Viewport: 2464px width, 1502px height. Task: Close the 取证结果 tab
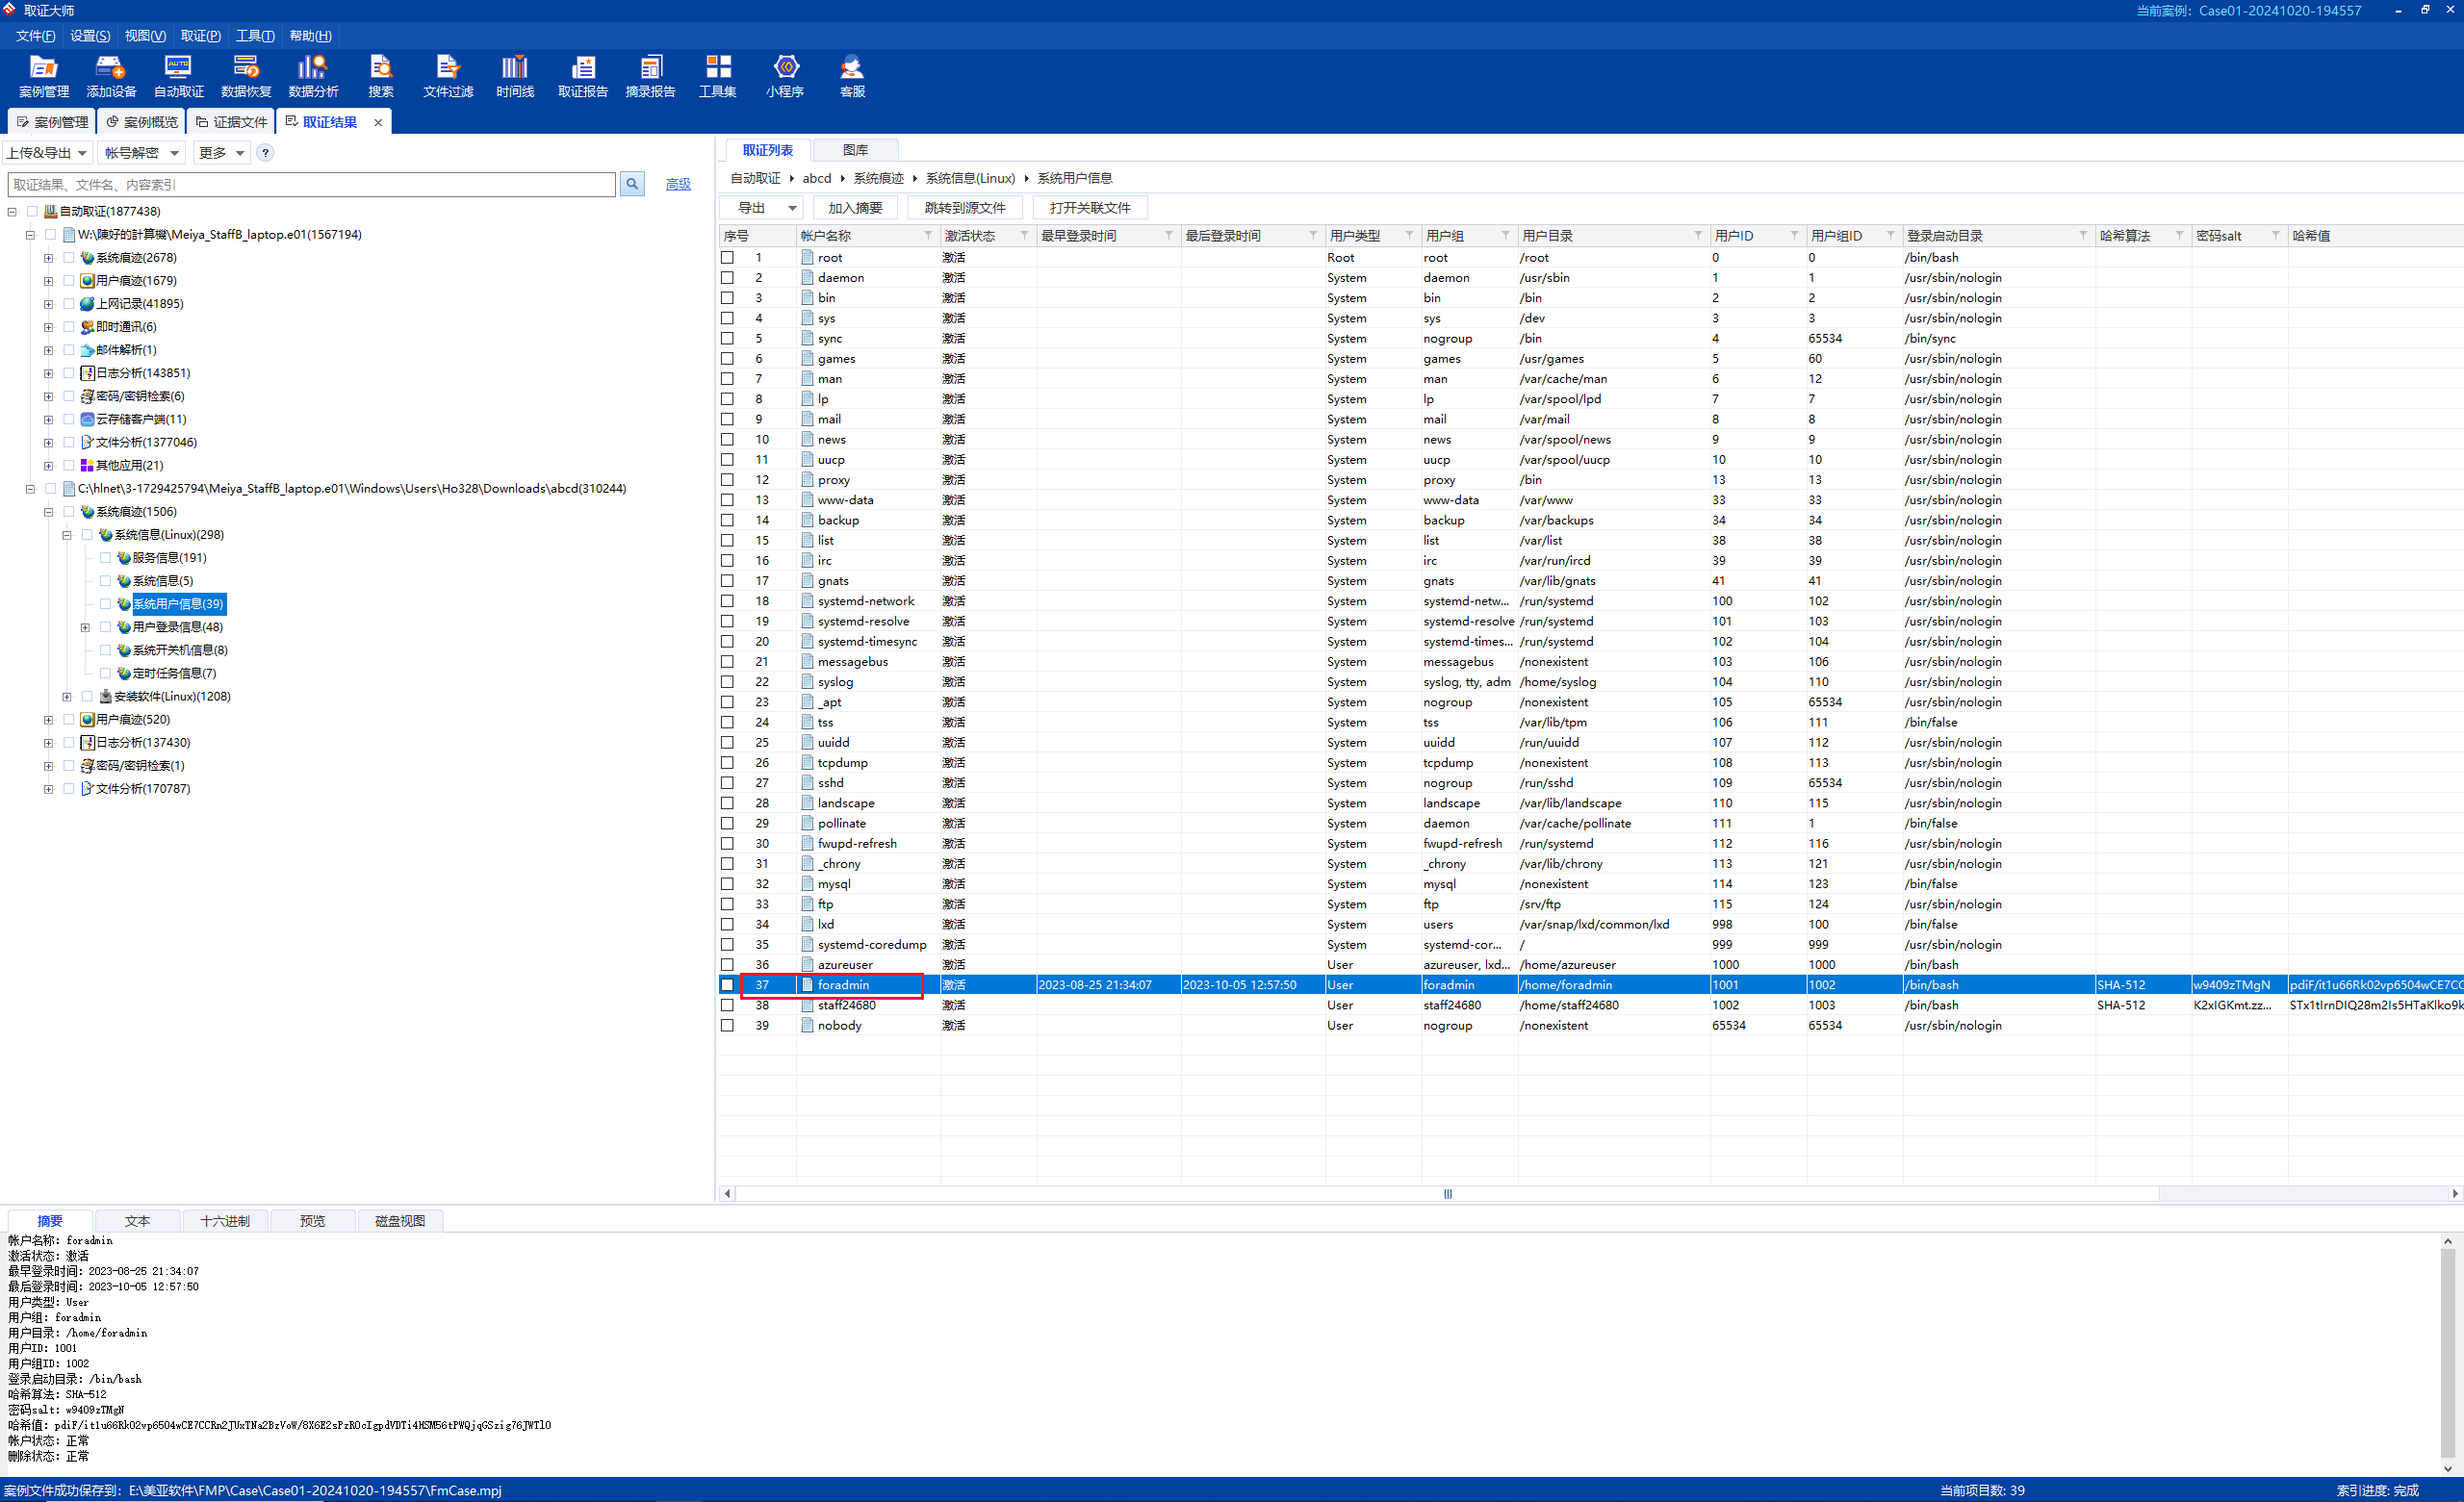[378, 122]
